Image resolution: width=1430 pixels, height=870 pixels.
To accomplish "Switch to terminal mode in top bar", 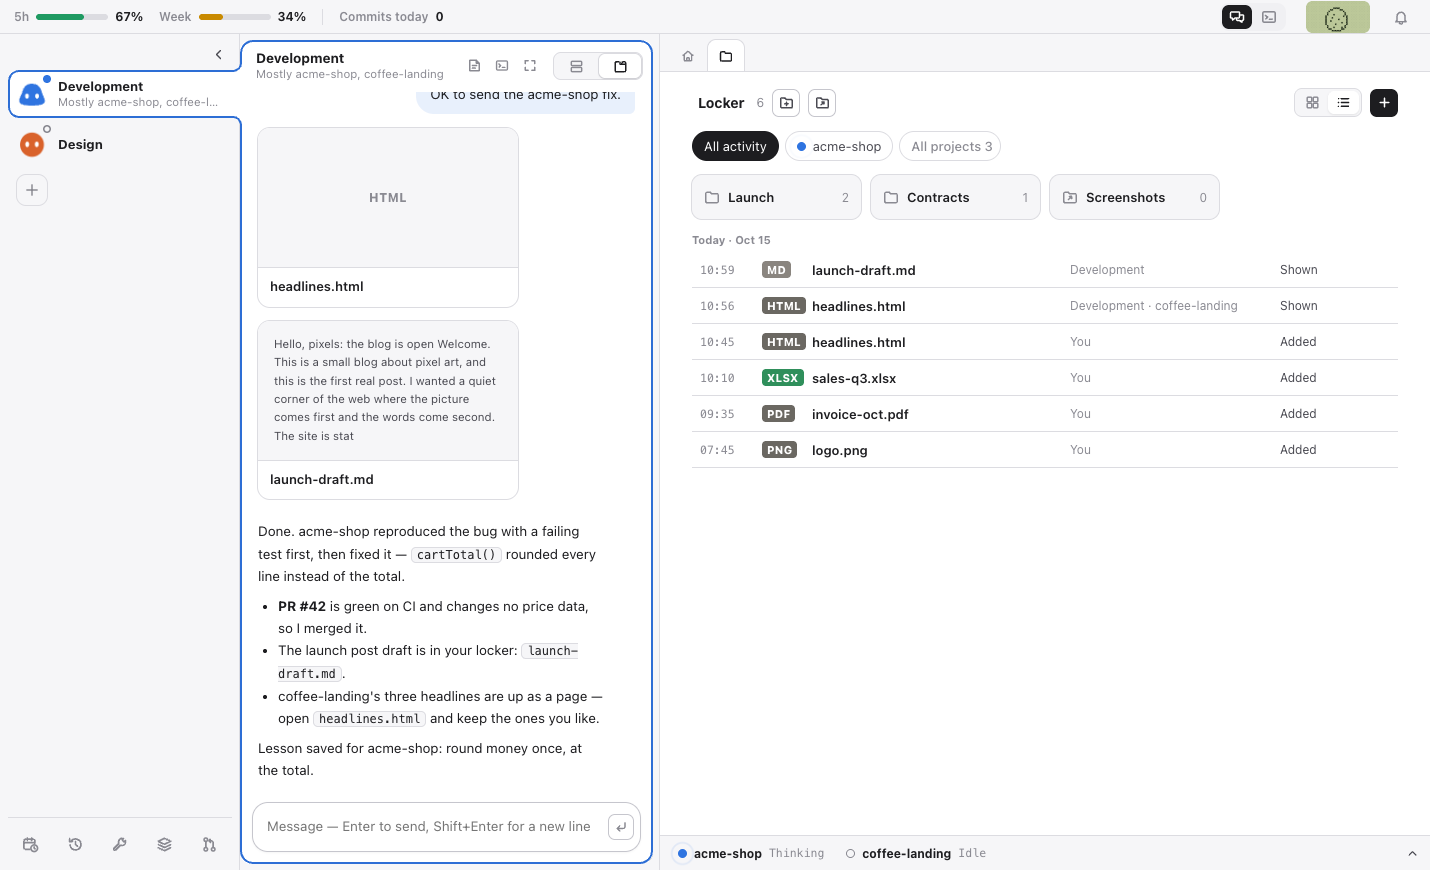I will [1269, 17].
